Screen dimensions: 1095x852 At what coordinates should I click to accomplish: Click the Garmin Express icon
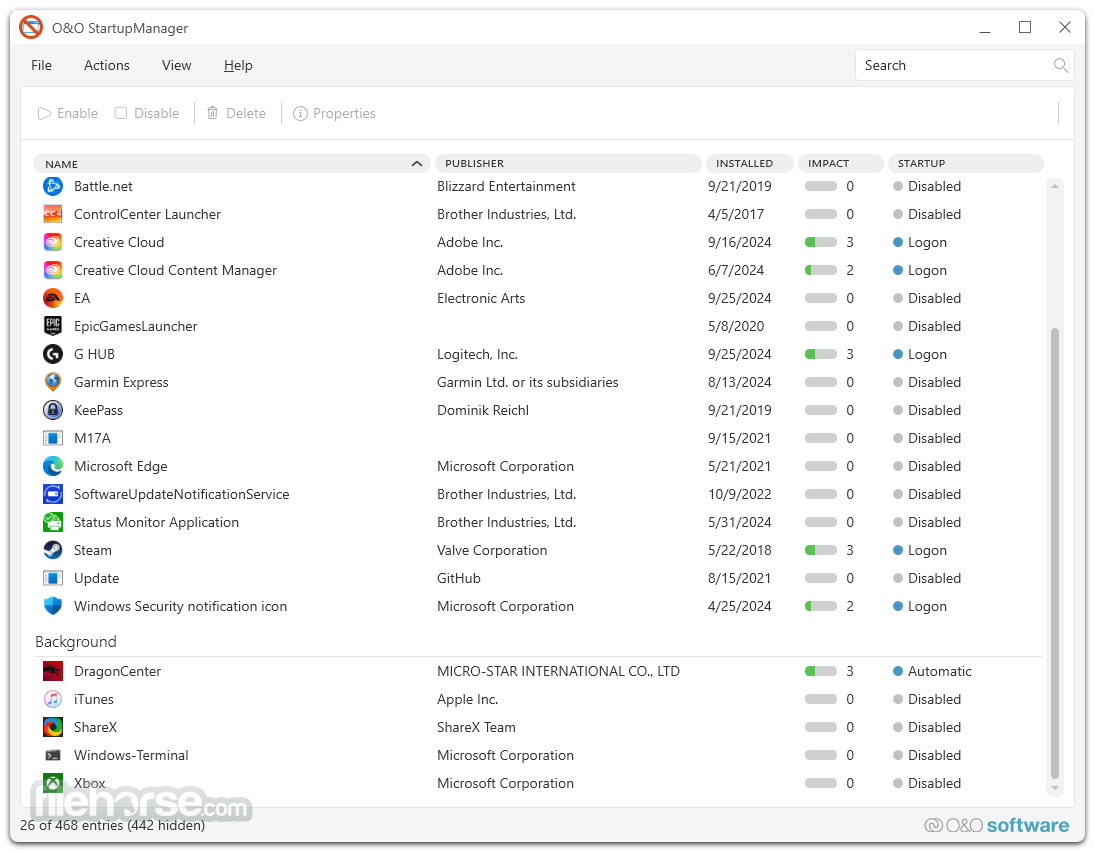[52, 382]
